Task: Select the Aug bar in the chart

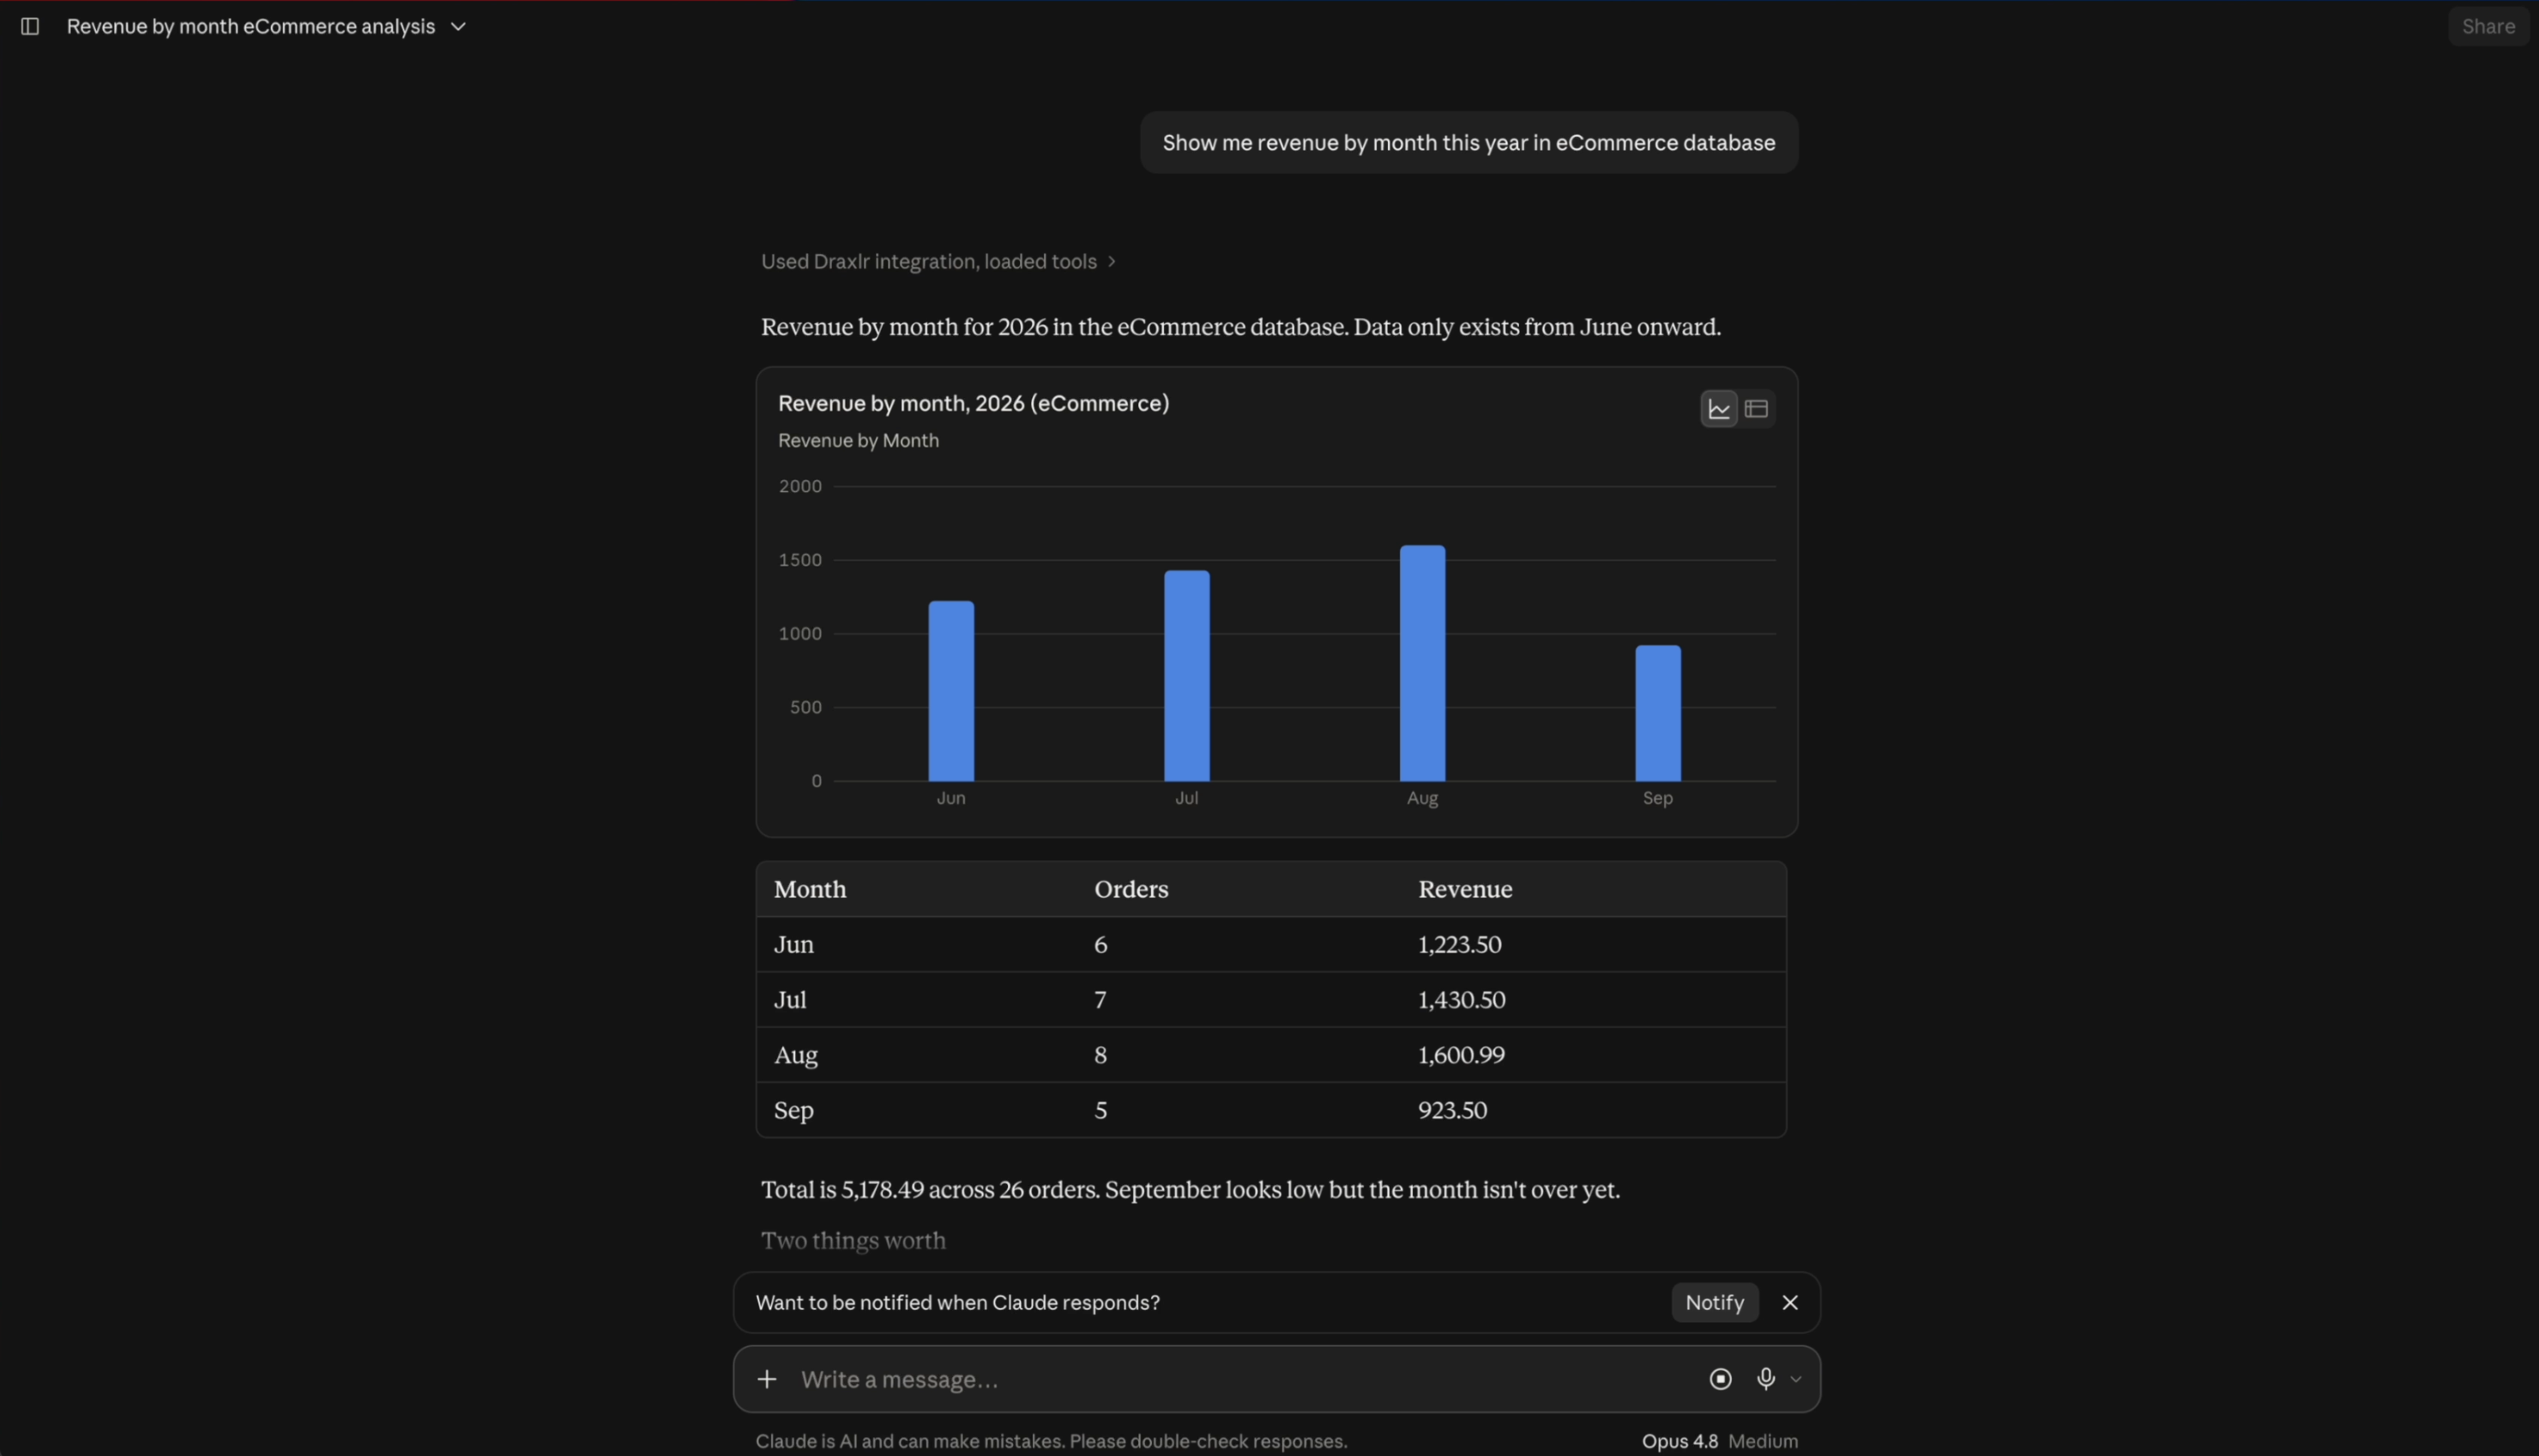Action: pos(1422,663)
